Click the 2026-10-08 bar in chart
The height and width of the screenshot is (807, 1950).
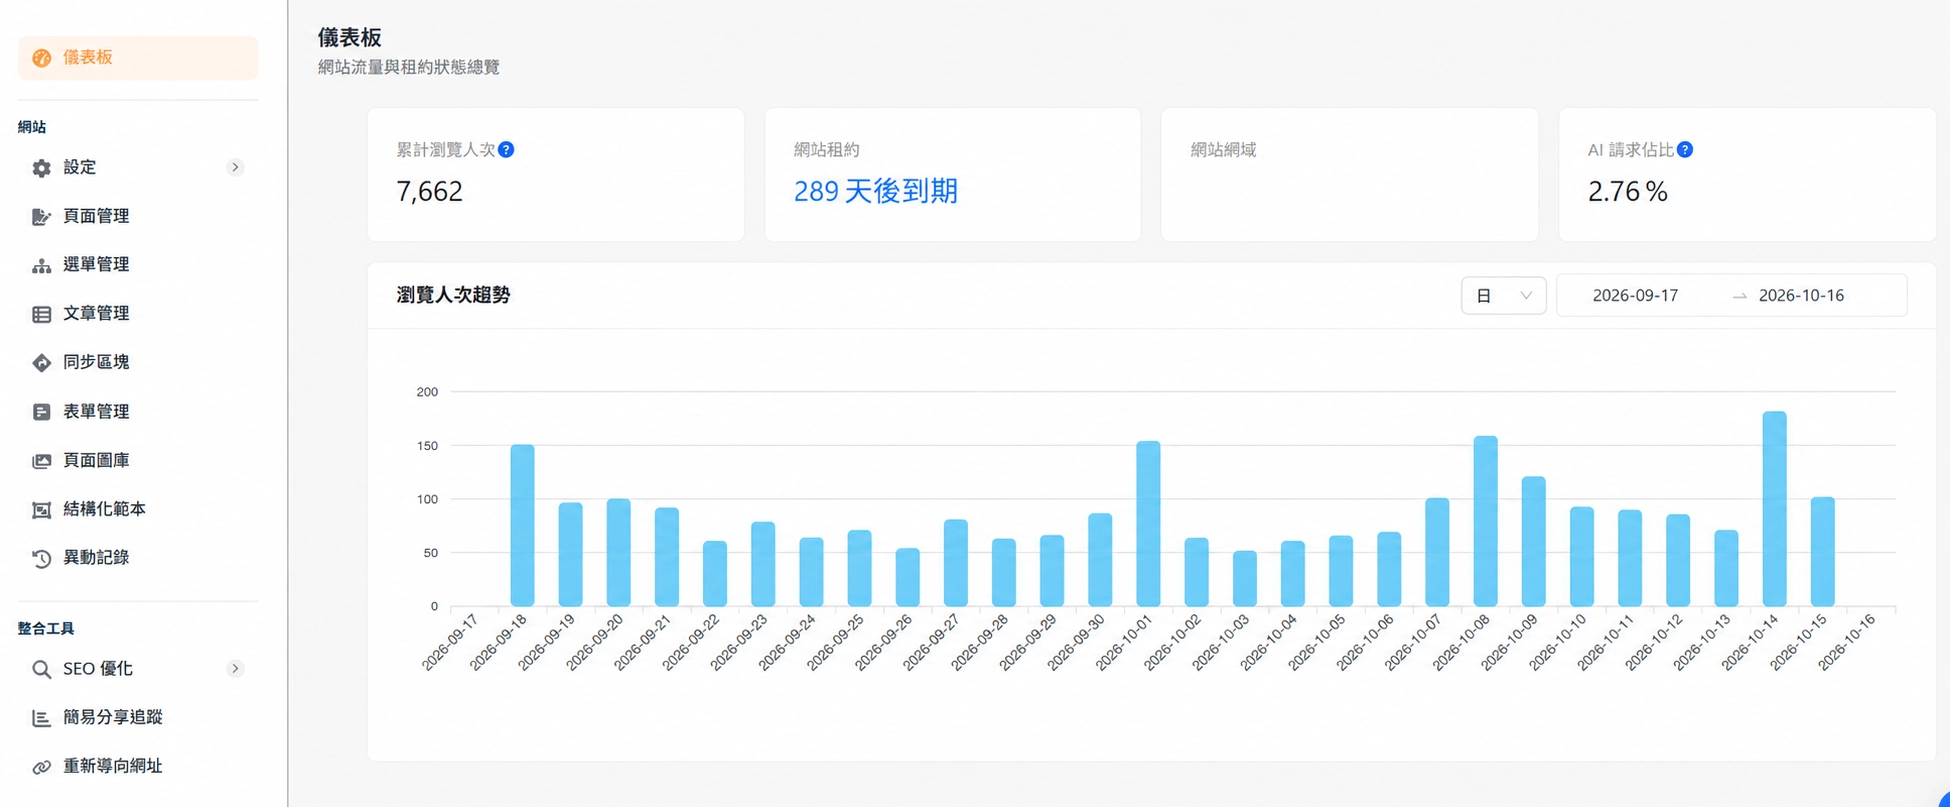1485,521
